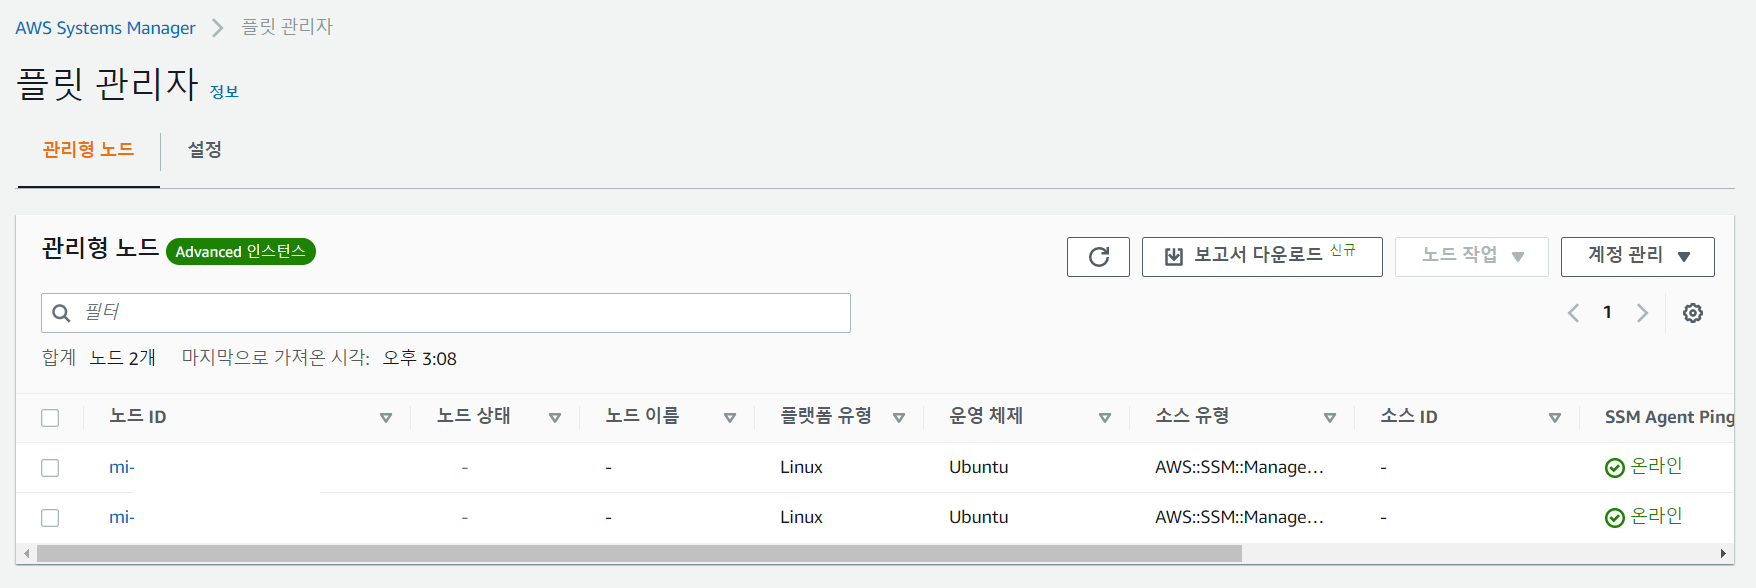1756x588 pixels.
Task: Click AWS::SSM::Manage… in first row
Action: (1239, 467)
